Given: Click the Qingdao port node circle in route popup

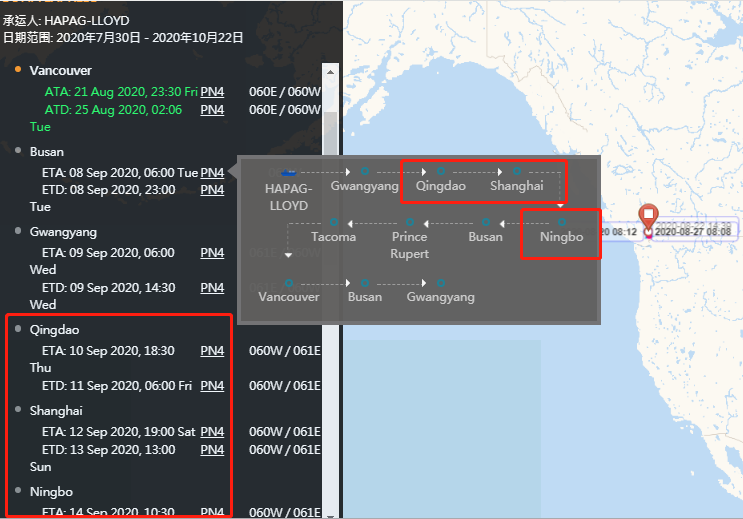Looking at the screenshot, I should pos(440,172).
